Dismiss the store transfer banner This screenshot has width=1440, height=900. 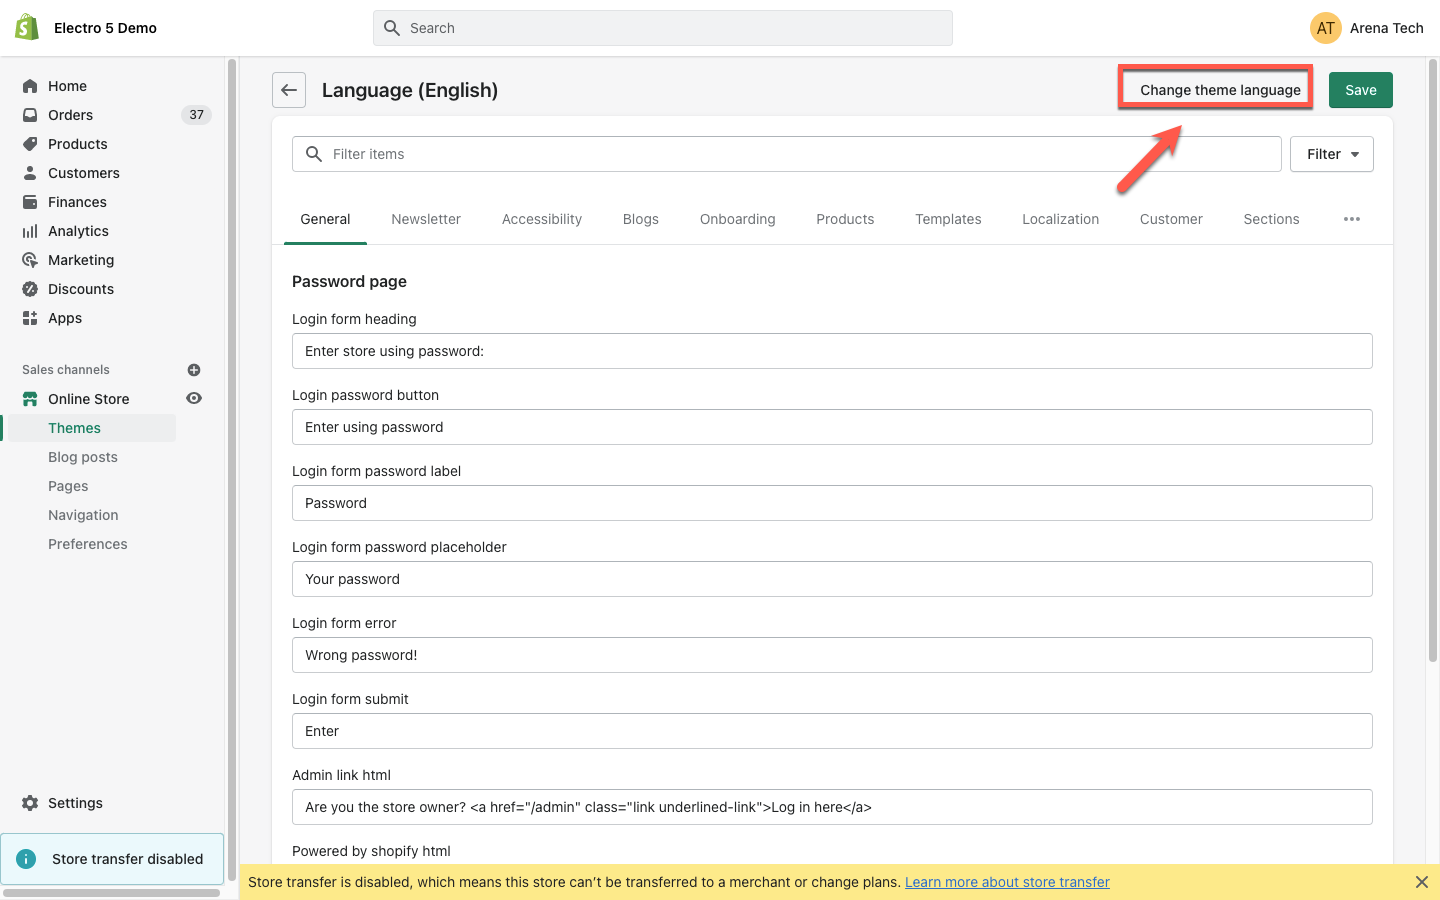pyautogui.click(x=1421, y=882)
